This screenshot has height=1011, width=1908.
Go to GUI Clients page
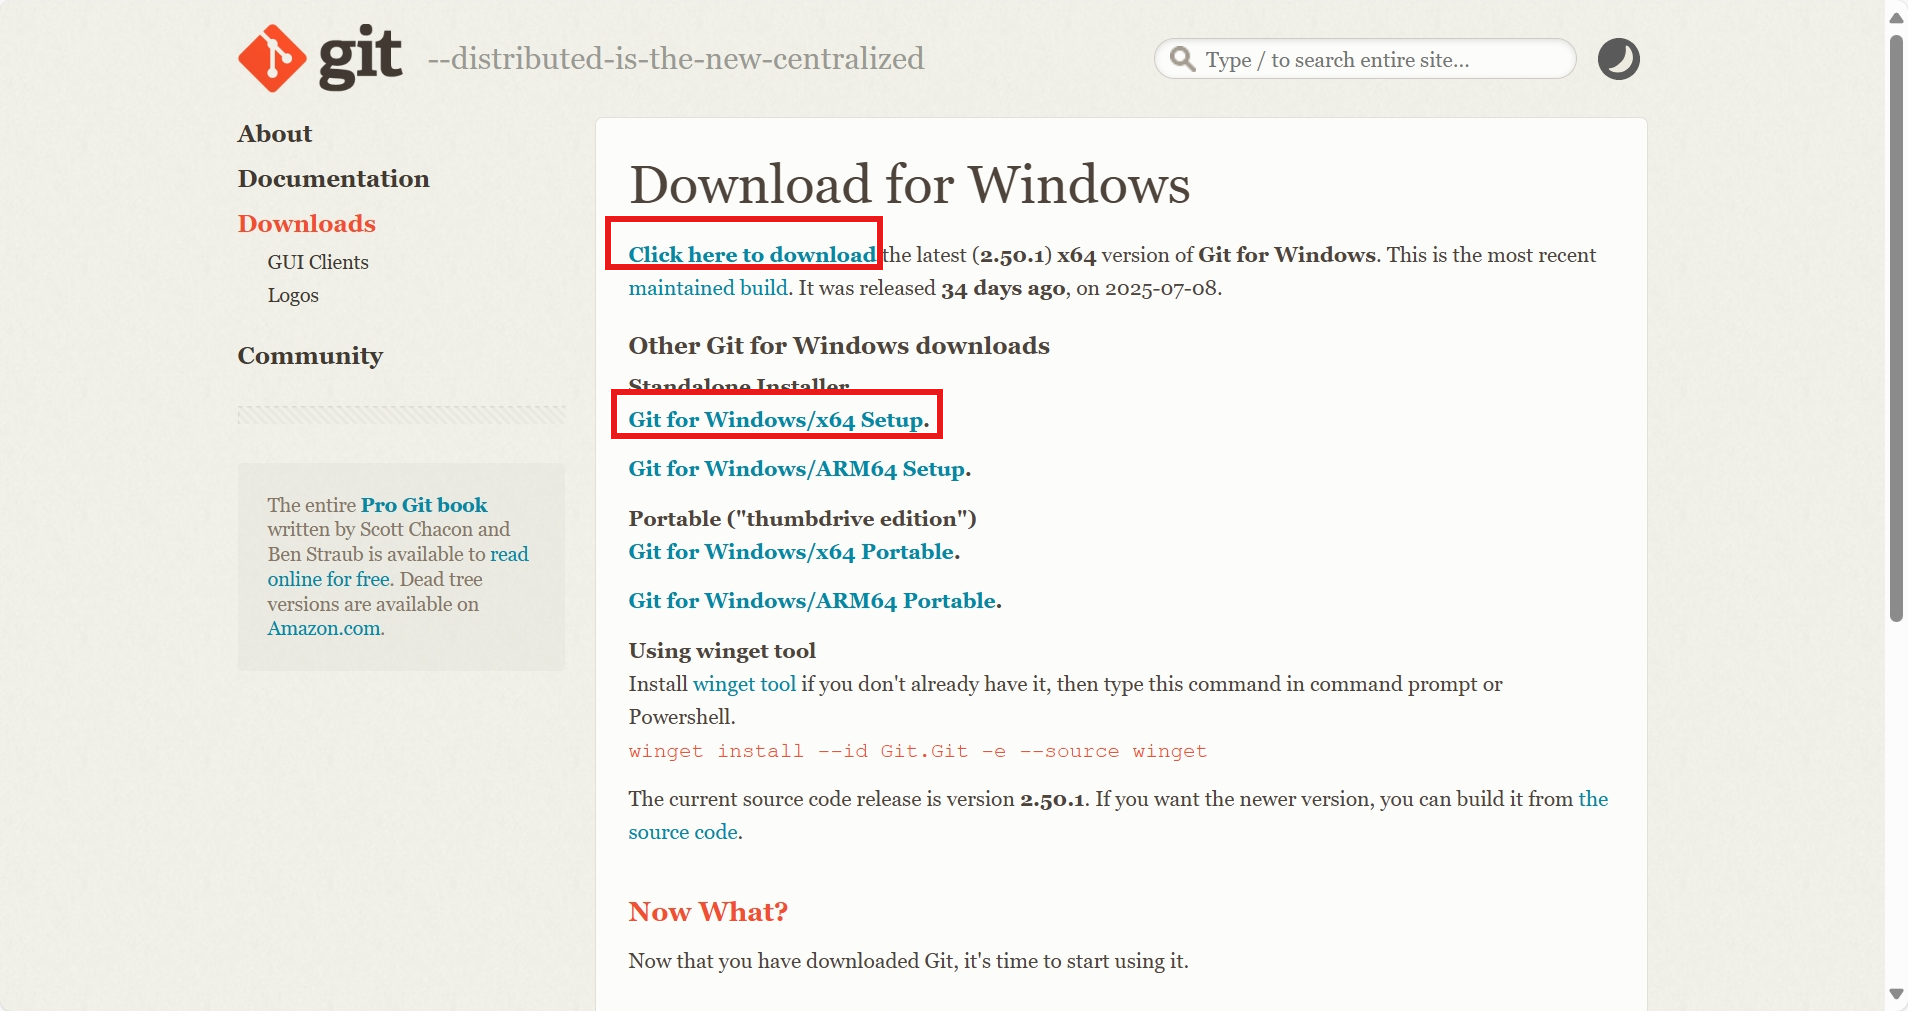click(x=318, y=262)
